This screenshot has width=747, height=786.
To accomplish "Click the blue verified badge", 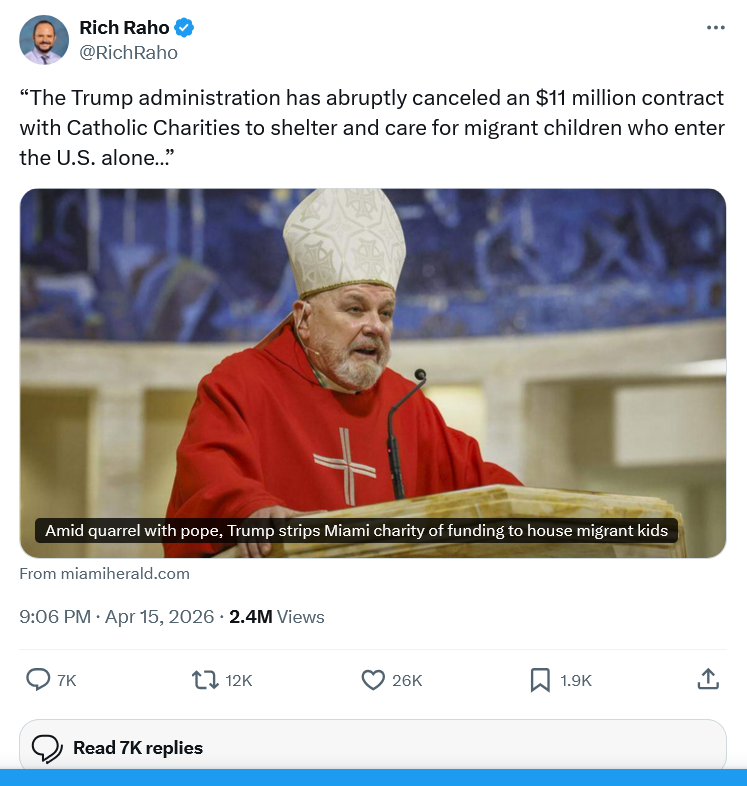I will [x=184, y=28].
